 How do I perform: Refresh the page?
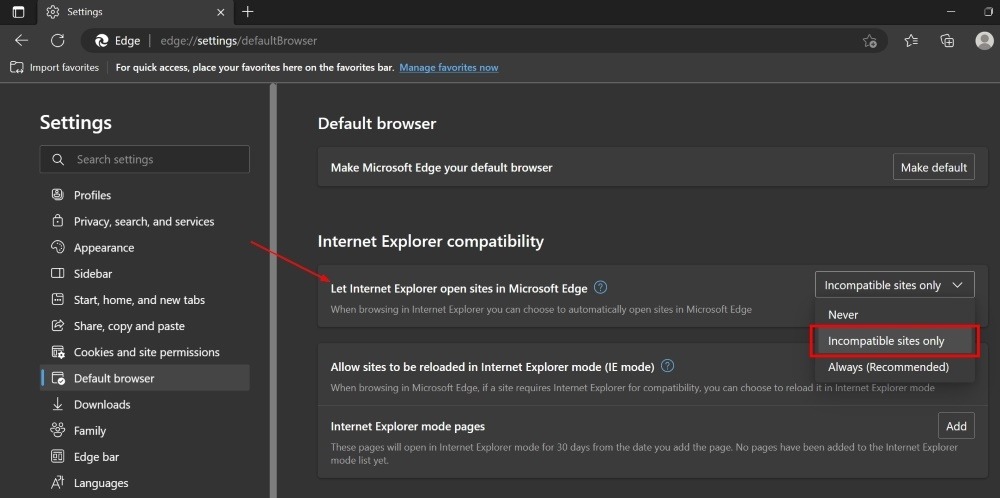tap(57, 41)
